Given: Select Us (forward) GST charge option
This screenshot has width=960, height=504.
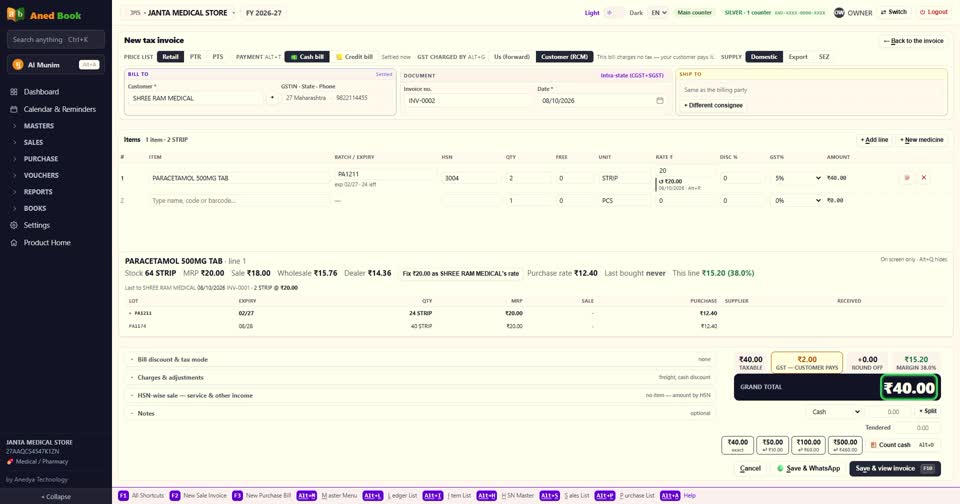Looking at the screenshot, I should (511, 57).
